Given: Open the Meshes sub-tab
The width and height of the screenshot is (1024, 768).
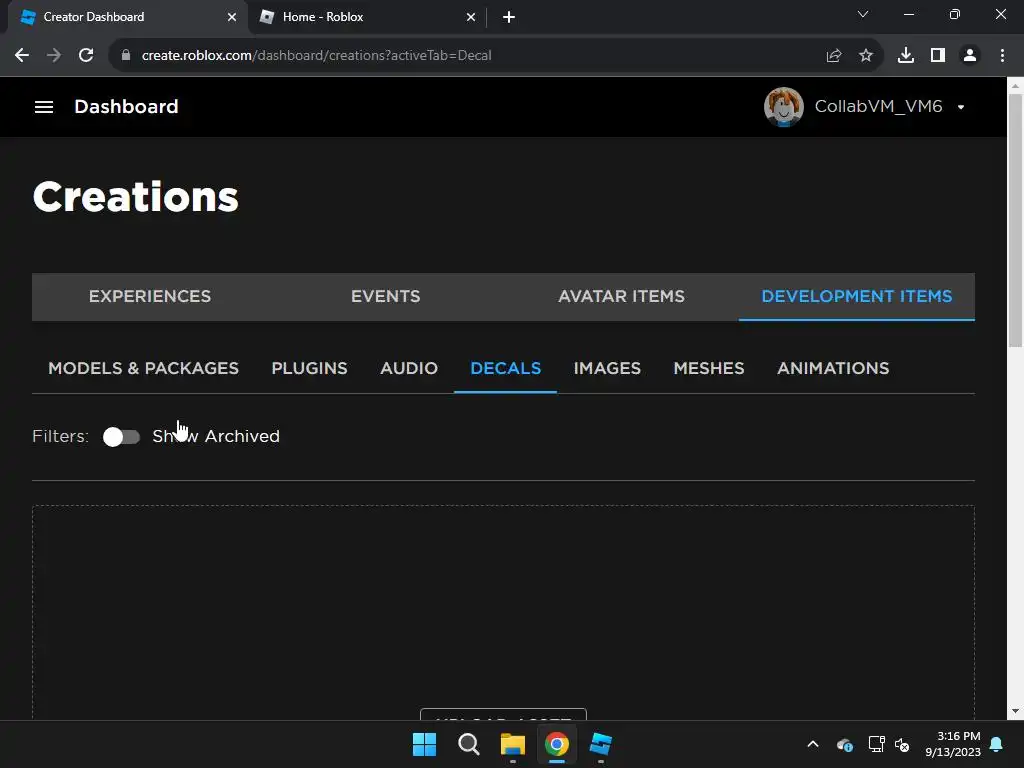Looking at the screenshot, I should (x=709, y=368).
